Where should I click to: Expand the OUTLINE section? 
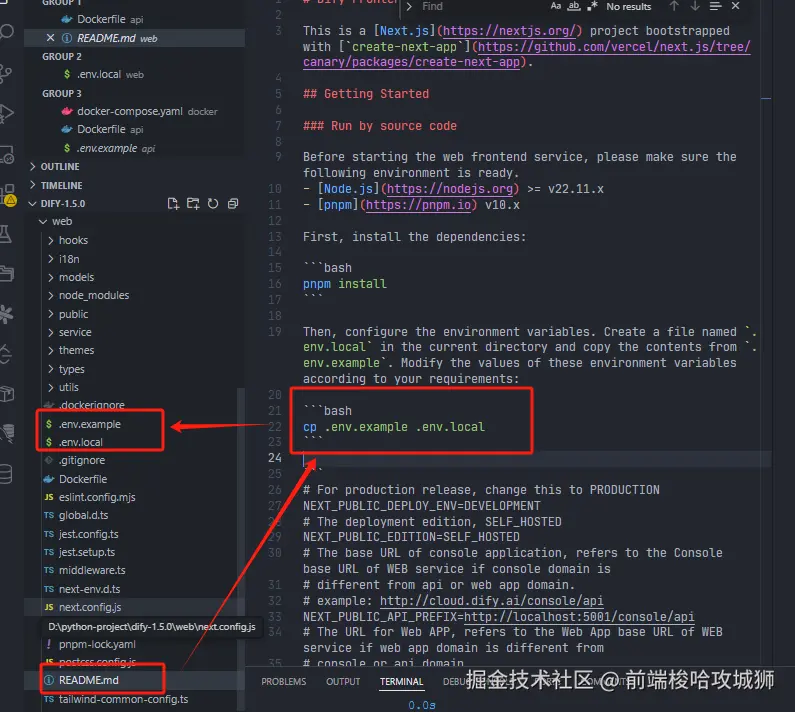point(60,167)
